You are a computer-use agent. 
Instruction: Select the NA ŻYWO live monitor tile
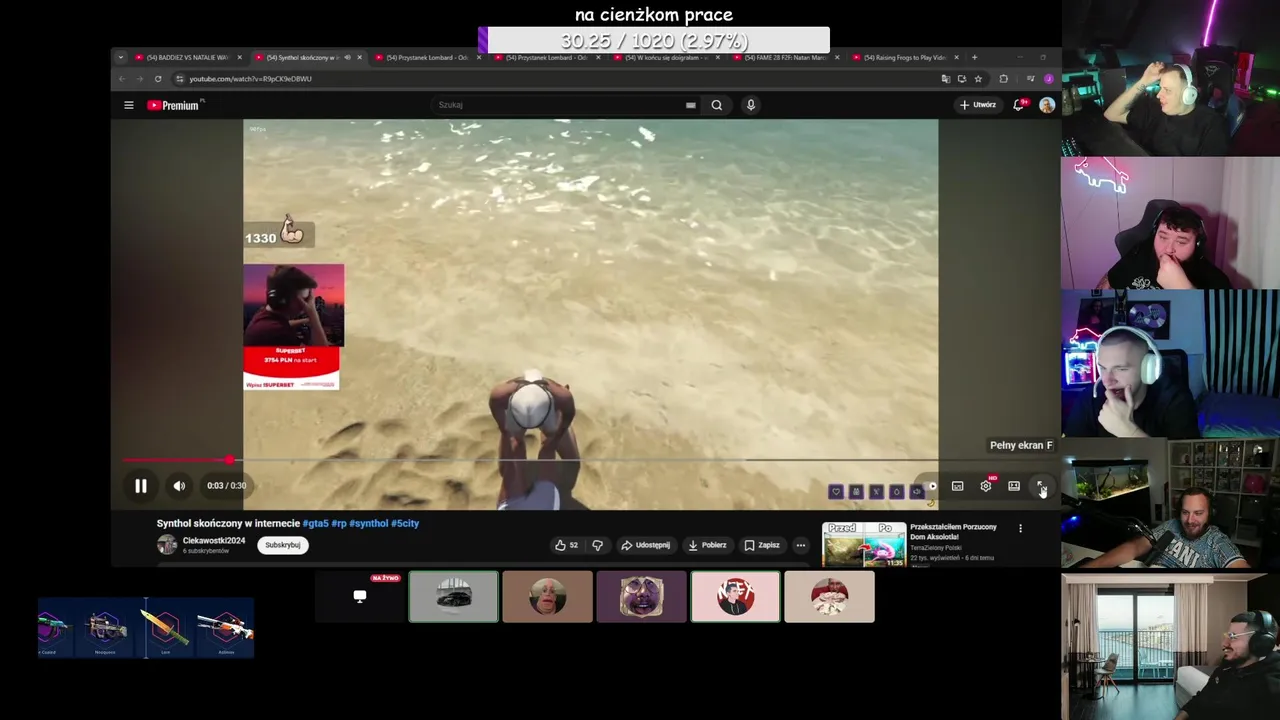[360, 597]
